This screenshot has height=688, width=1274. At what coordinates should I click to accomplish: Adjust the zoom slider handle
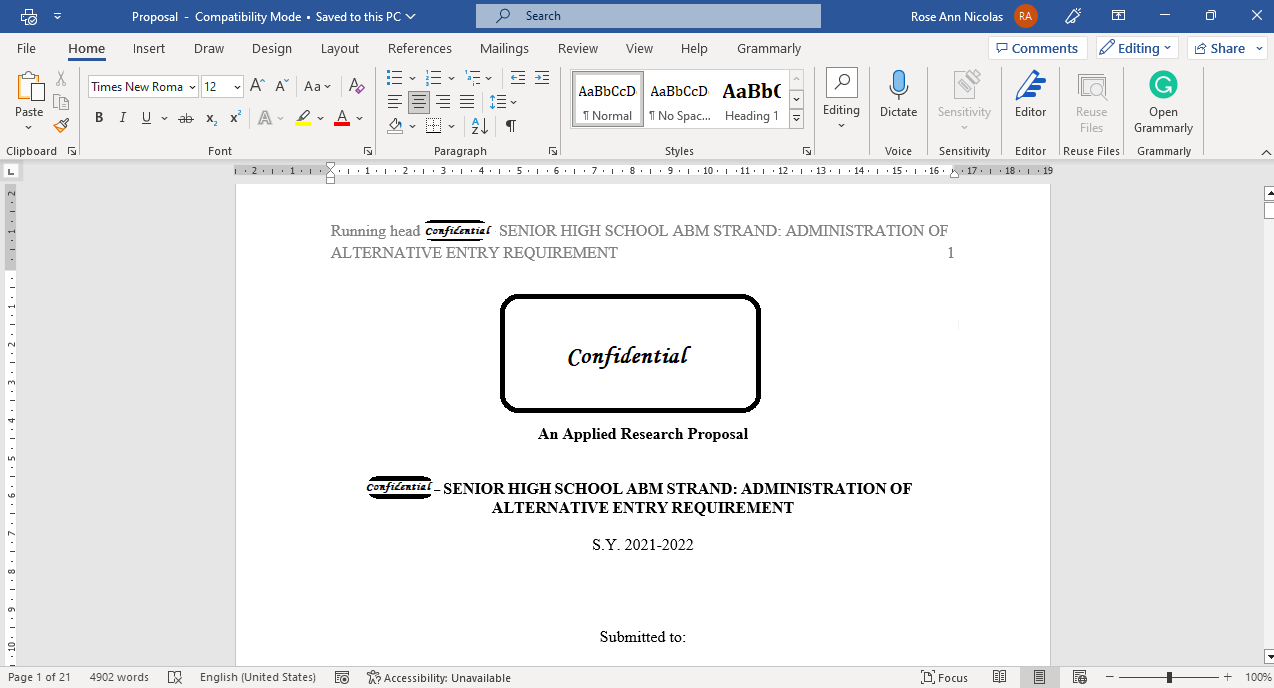pos(1169,677)
